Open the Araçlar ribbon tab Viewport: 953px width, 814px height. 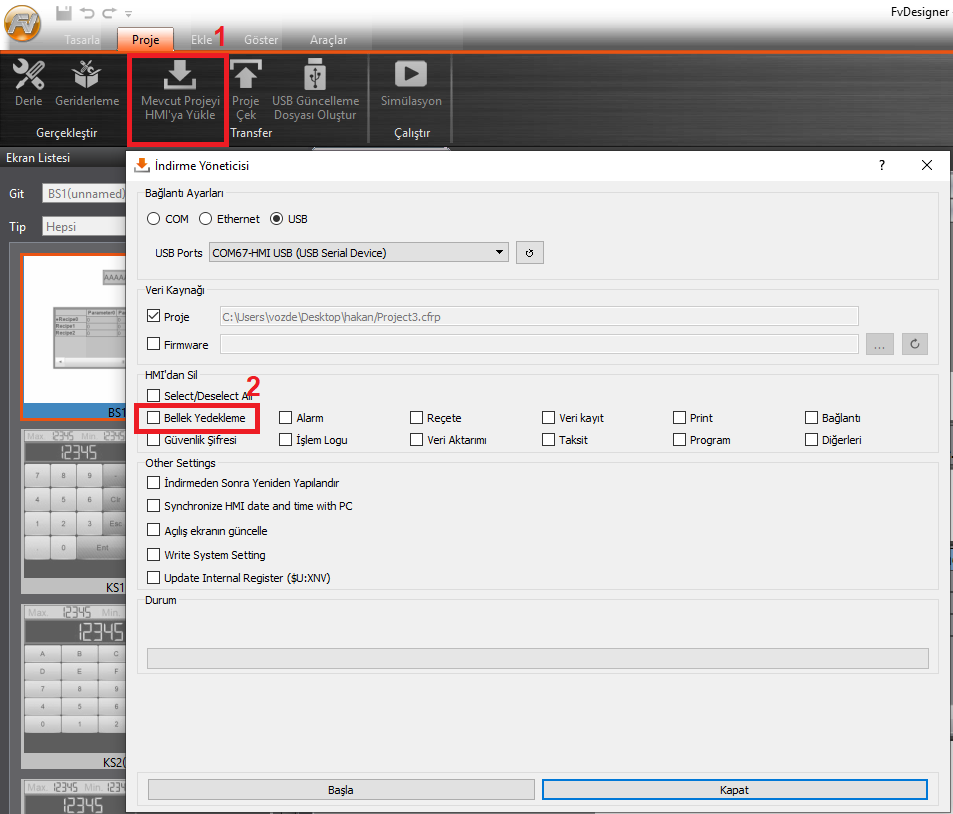[329, 40]
